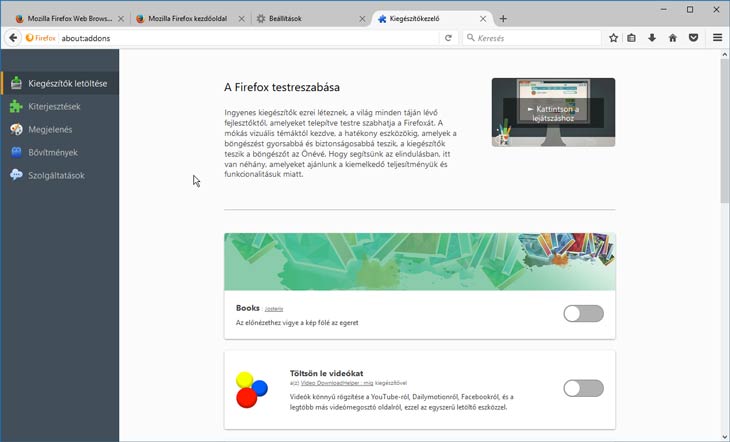This screenshot has height=442, width=730.
Task: Switch to Mozilla Firefox Web Browser tab
Action: (70, 19)
